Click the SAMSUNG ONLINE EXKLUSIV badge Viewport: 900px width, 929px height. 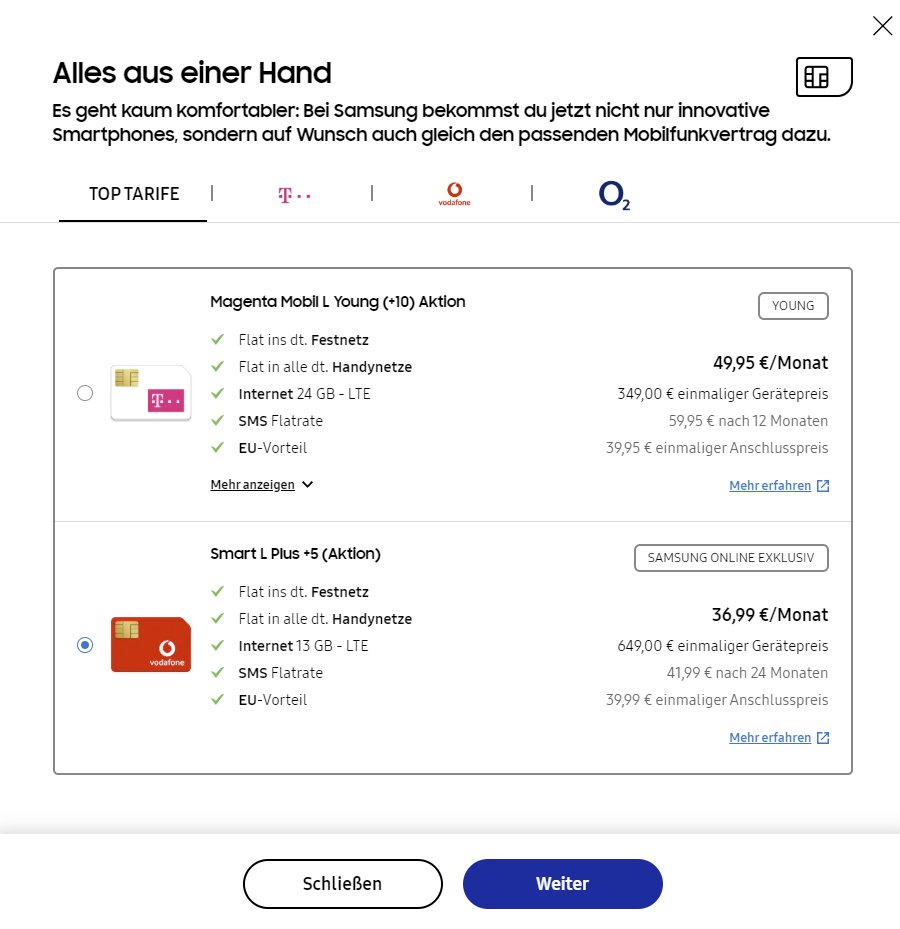(x=731, y=558)
